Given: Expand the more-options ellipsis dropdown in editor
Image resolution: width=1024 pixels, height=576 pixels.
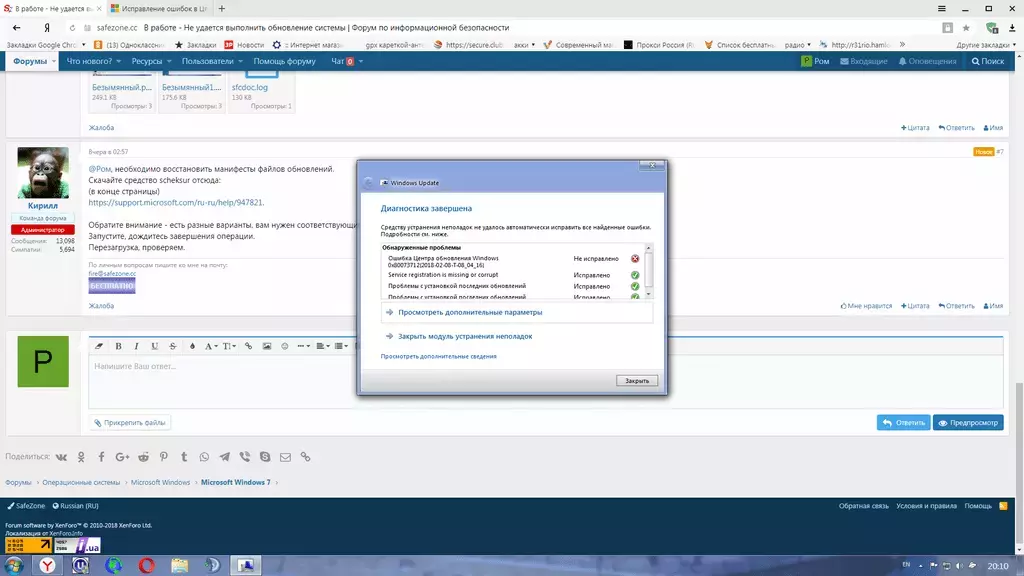Looking at the screenshot, I should [x=304, y=346].
